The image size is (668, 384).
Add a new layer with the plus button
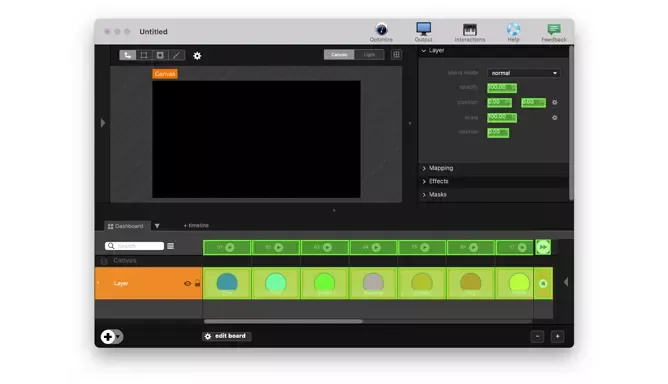coord(108,337)
